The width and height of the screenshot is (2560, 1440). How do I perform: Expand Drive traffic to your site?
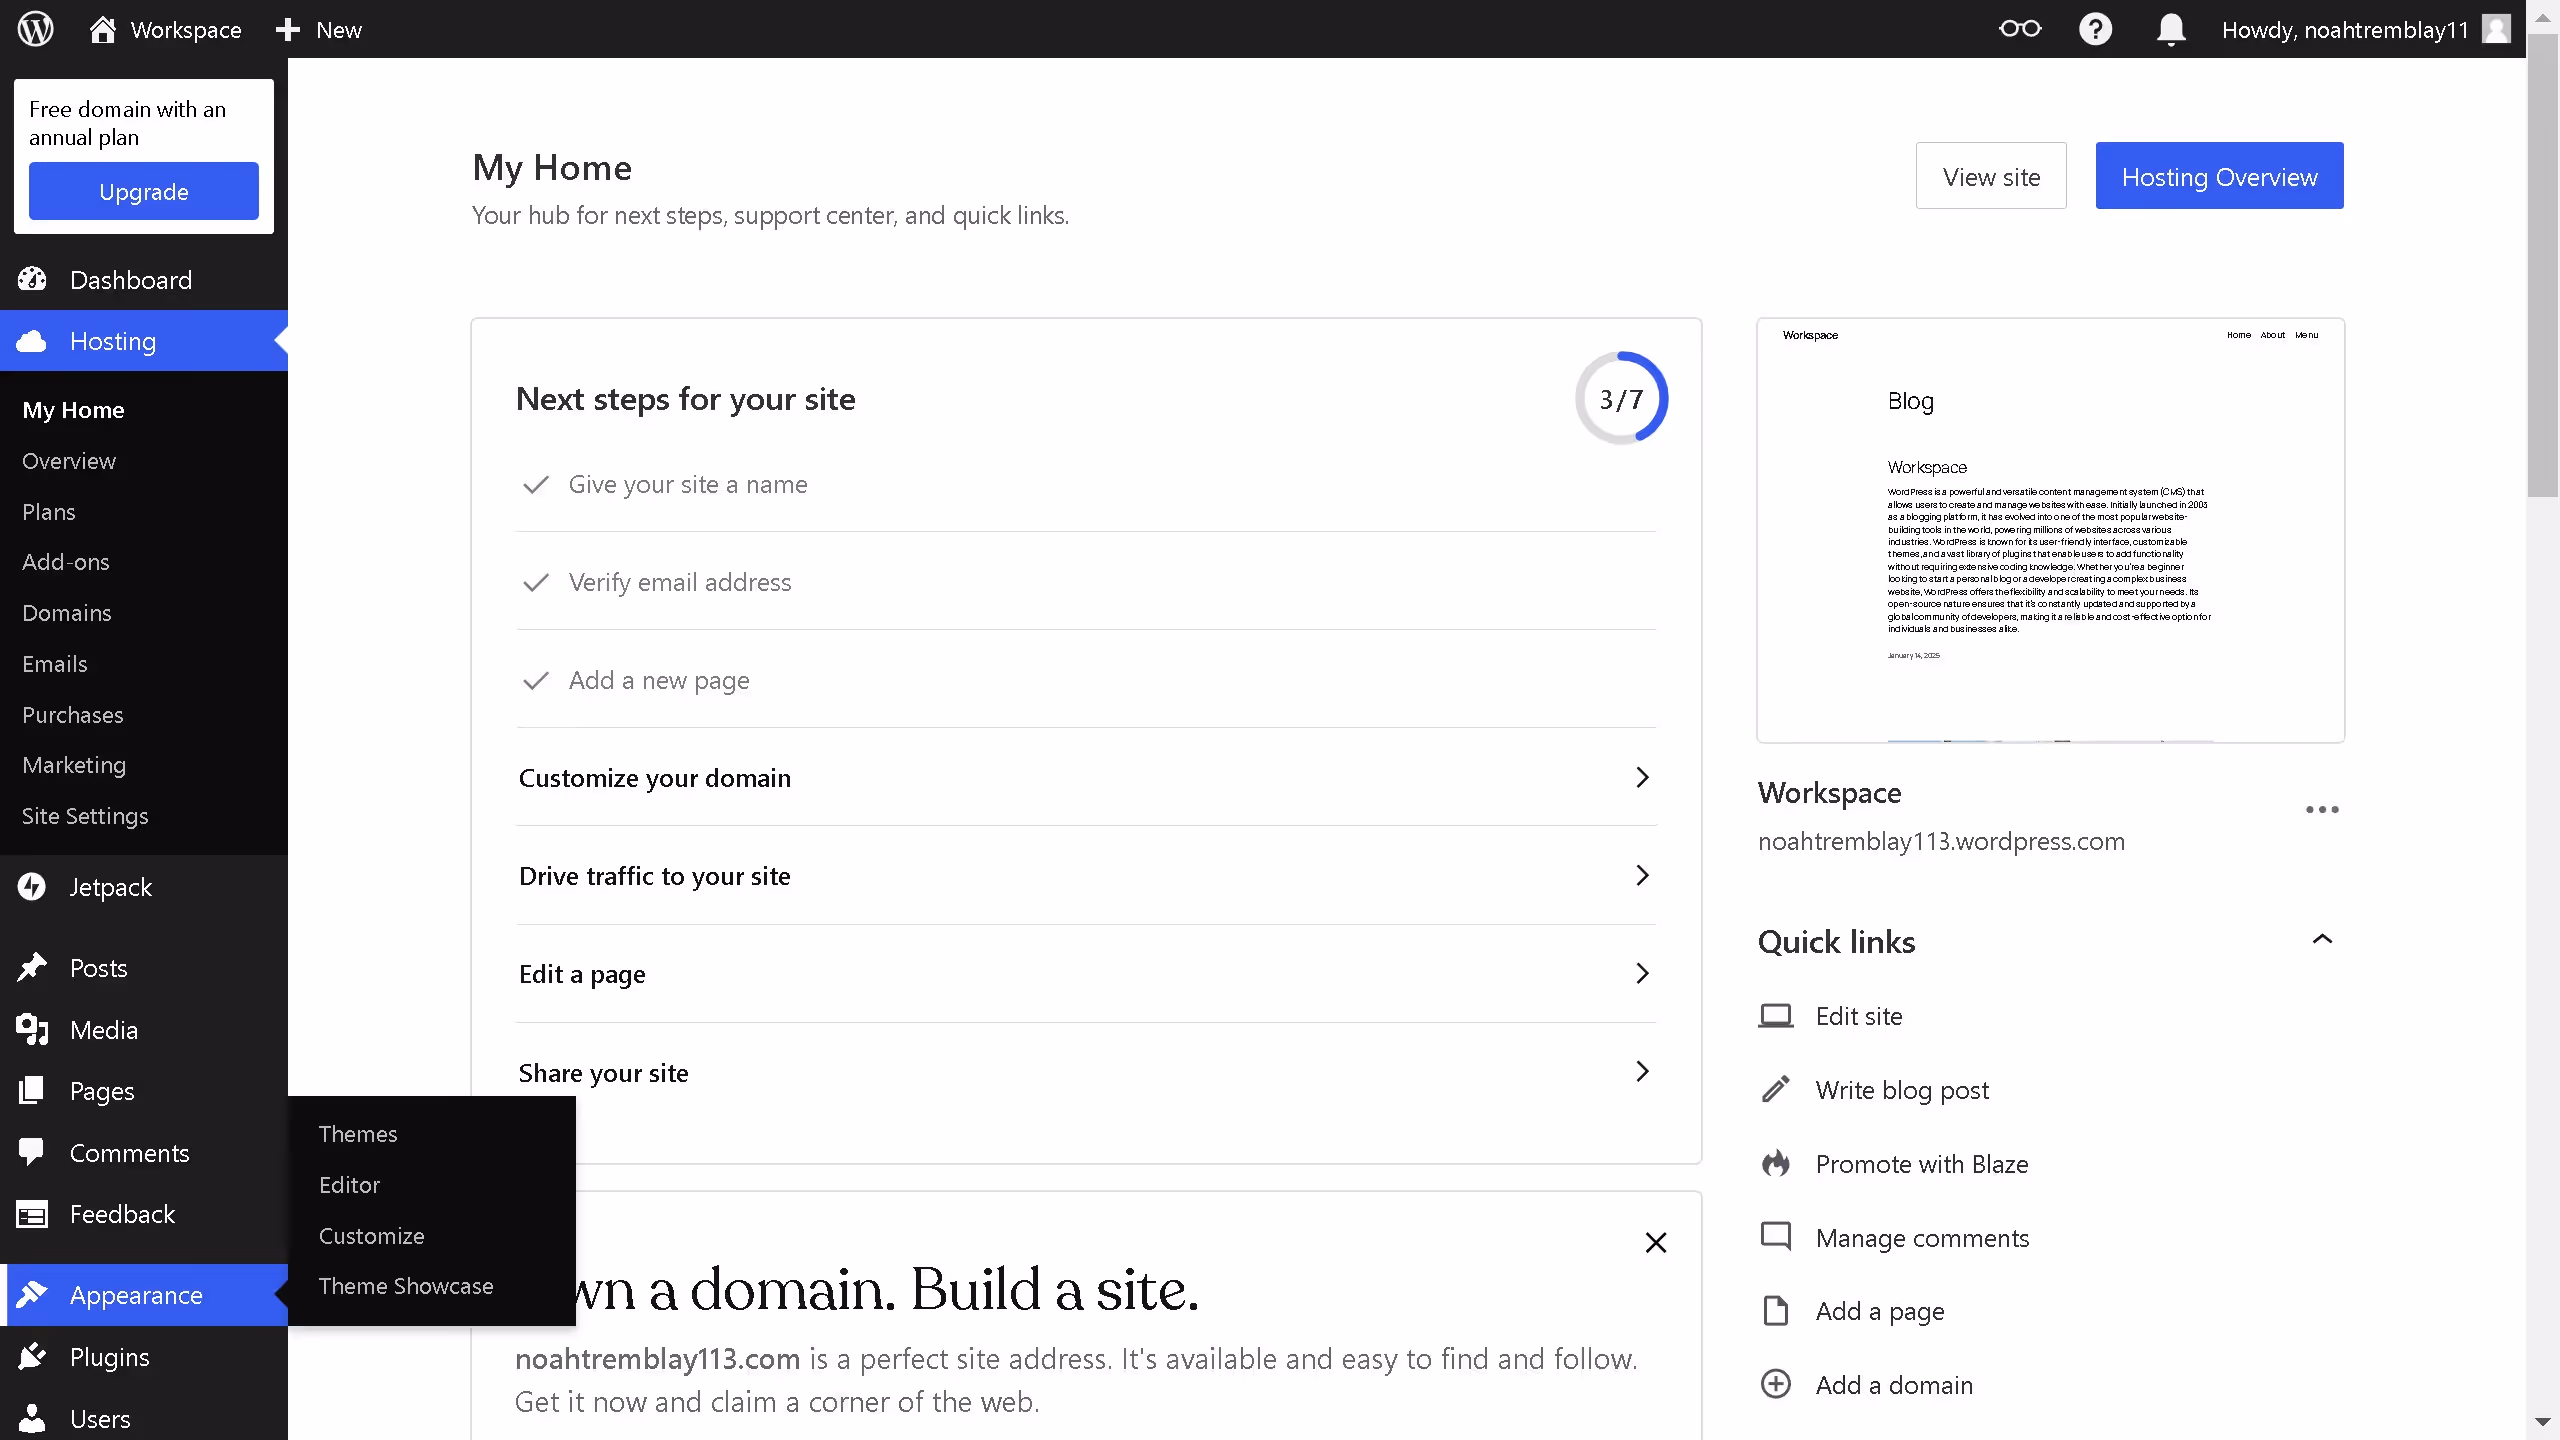(x=1643, y=875)
